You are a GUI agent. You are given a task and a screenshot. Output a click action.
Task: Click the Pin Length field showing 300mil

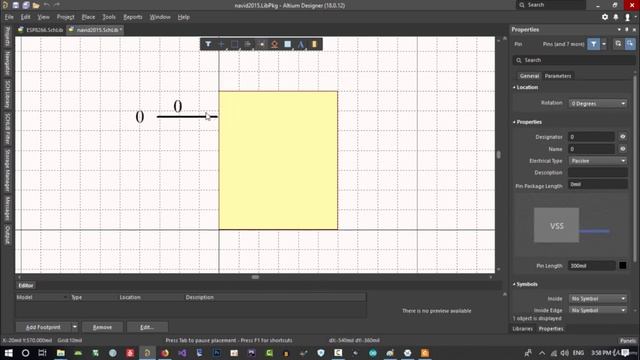592,266
